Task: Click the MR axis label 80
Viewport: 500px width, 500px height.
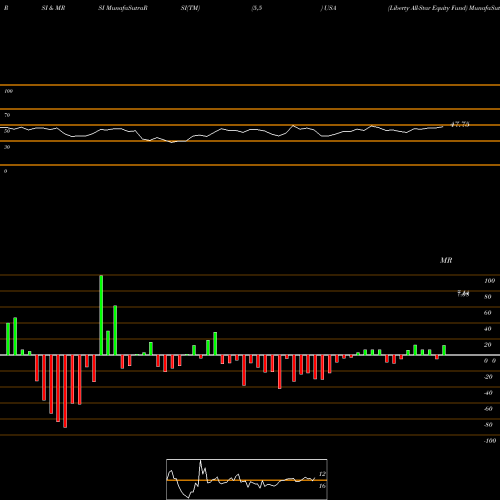Action: tap(488, 297)
